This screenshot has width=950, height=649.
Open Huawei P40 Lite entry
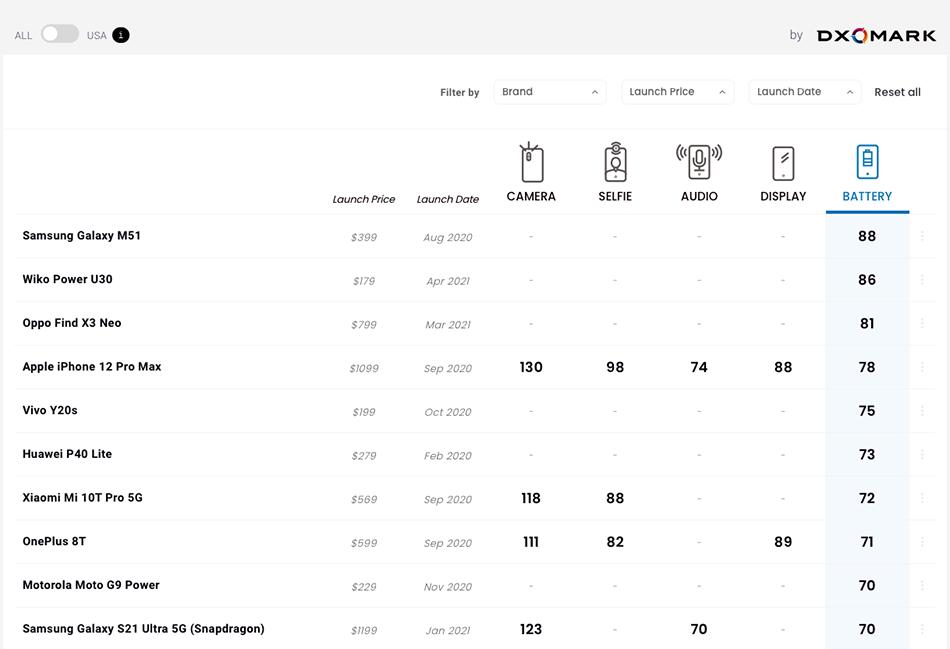point(67,454)
